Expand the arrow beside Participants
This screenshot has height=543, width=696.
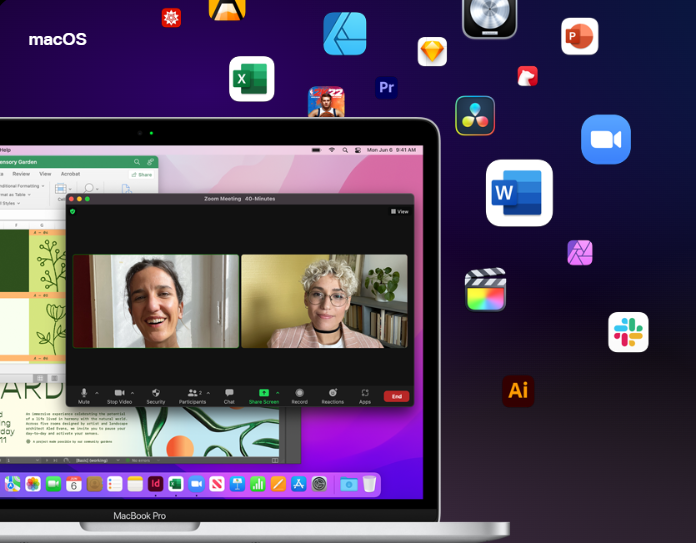pyautogui.click(x=208, y=393)
